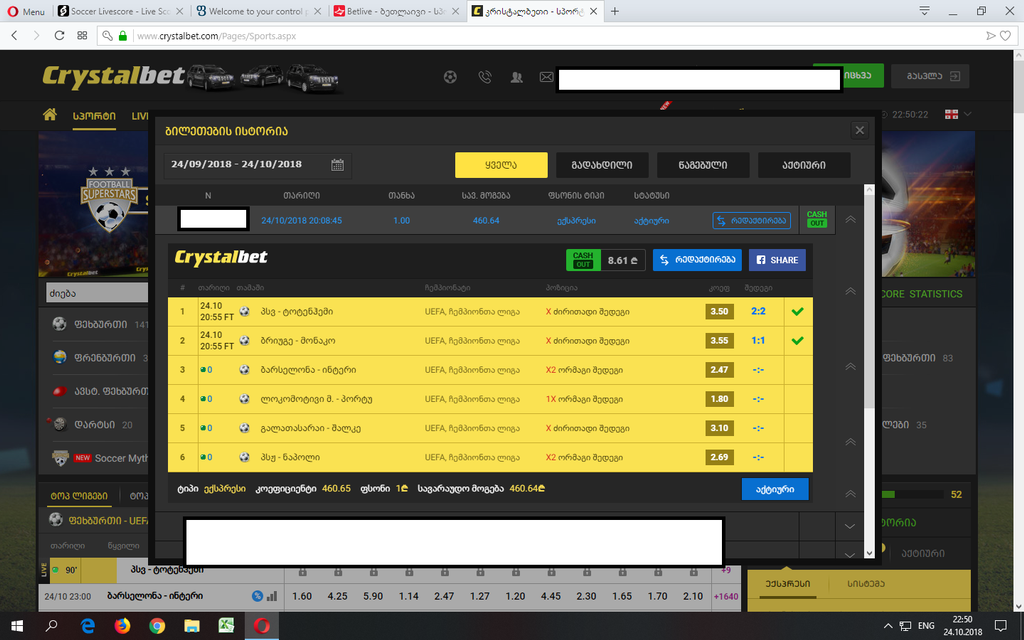This screenshot has height=640, width=1024.
Task: Select the 'გადახდილი' filter tab
Action: point(602,165)
